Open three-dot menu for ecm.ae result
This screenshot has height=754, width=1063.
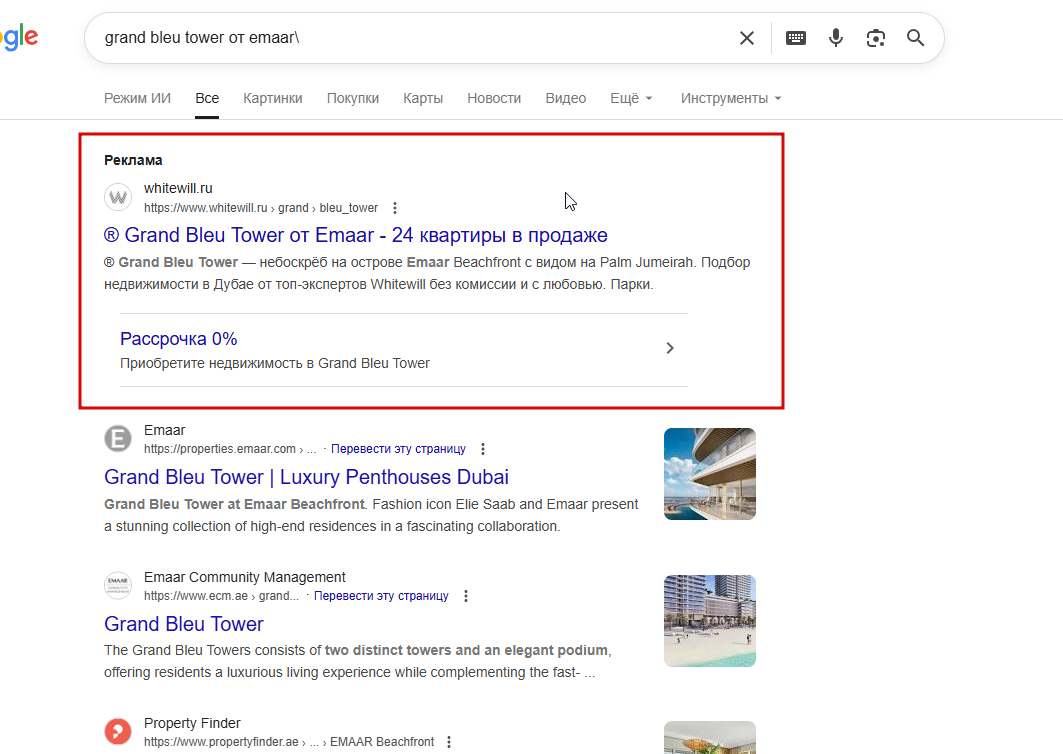click(466, 596)
